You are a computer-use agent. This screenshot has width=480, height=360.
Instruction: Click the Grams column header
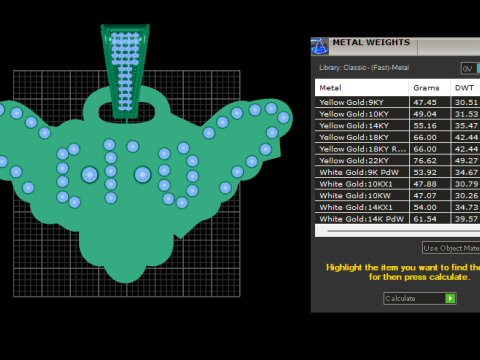pos(429,88)
